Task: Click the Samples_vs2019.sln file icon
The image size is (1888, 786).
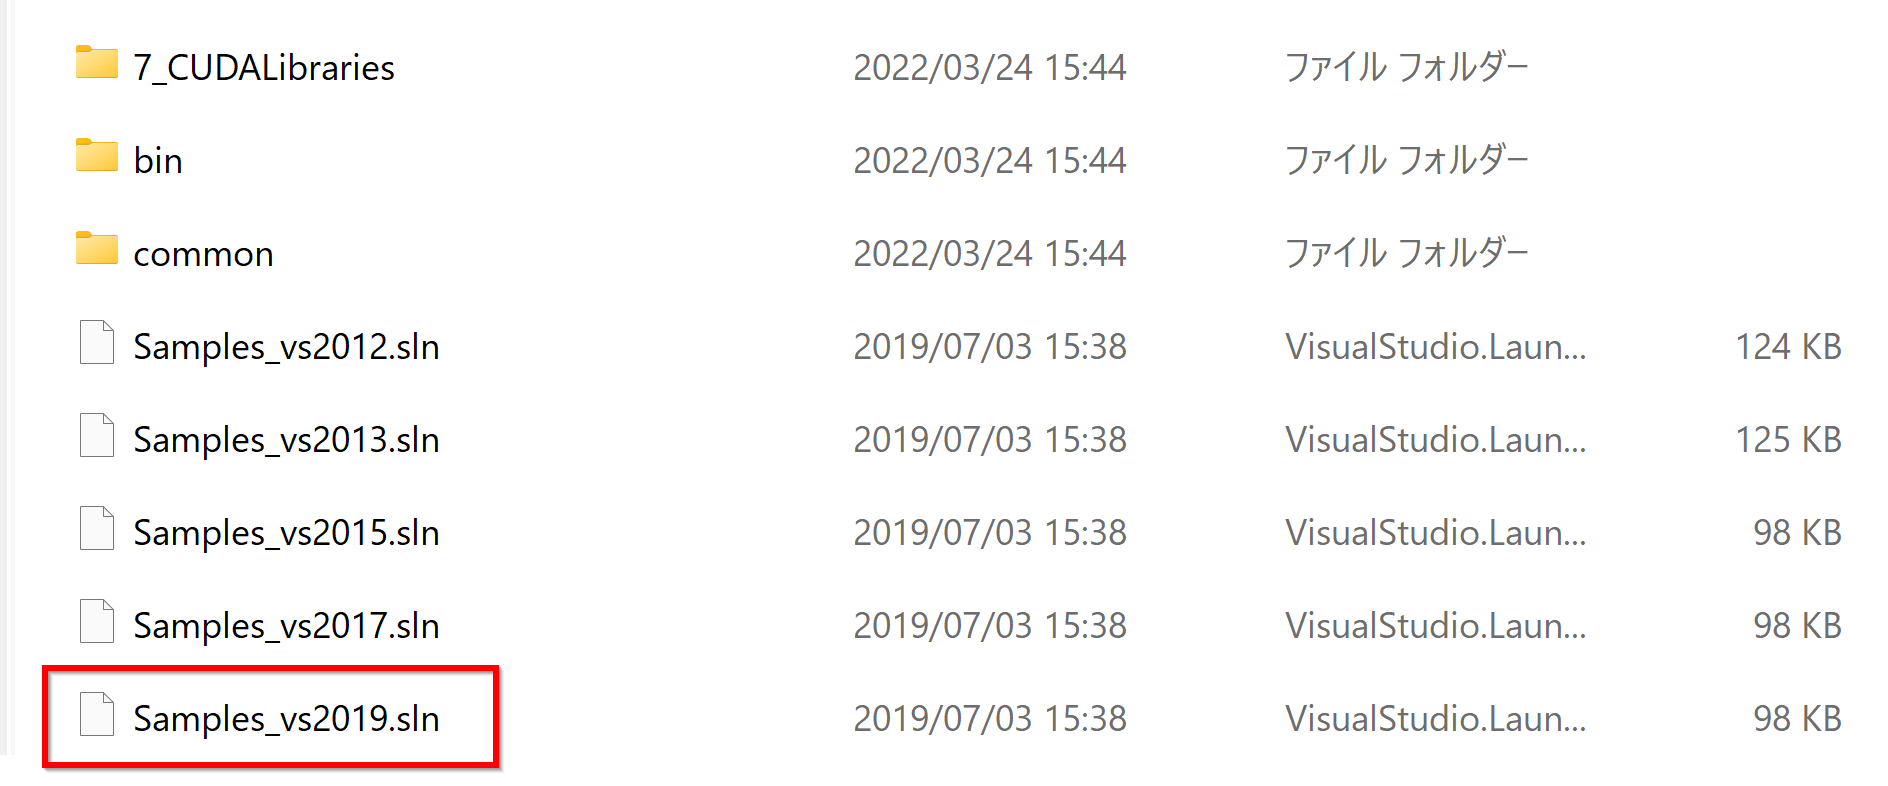Action: pyautogui.click(x=97, y=714)
